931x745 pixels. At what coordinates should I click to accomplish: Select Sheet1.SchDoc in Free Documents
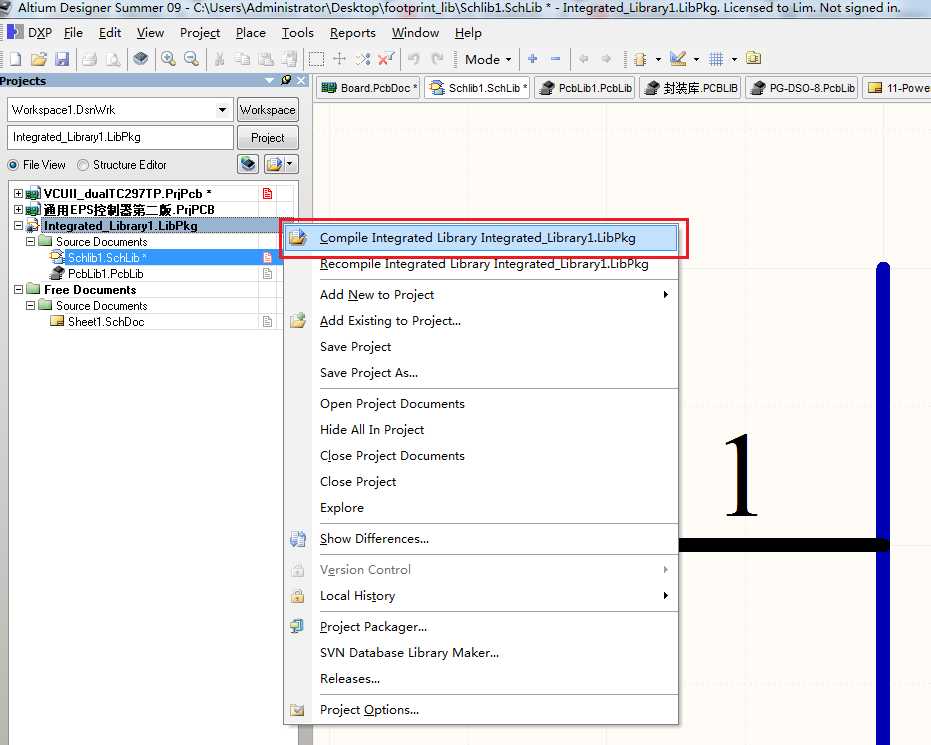pyautogui.click(x=106, y=322)
